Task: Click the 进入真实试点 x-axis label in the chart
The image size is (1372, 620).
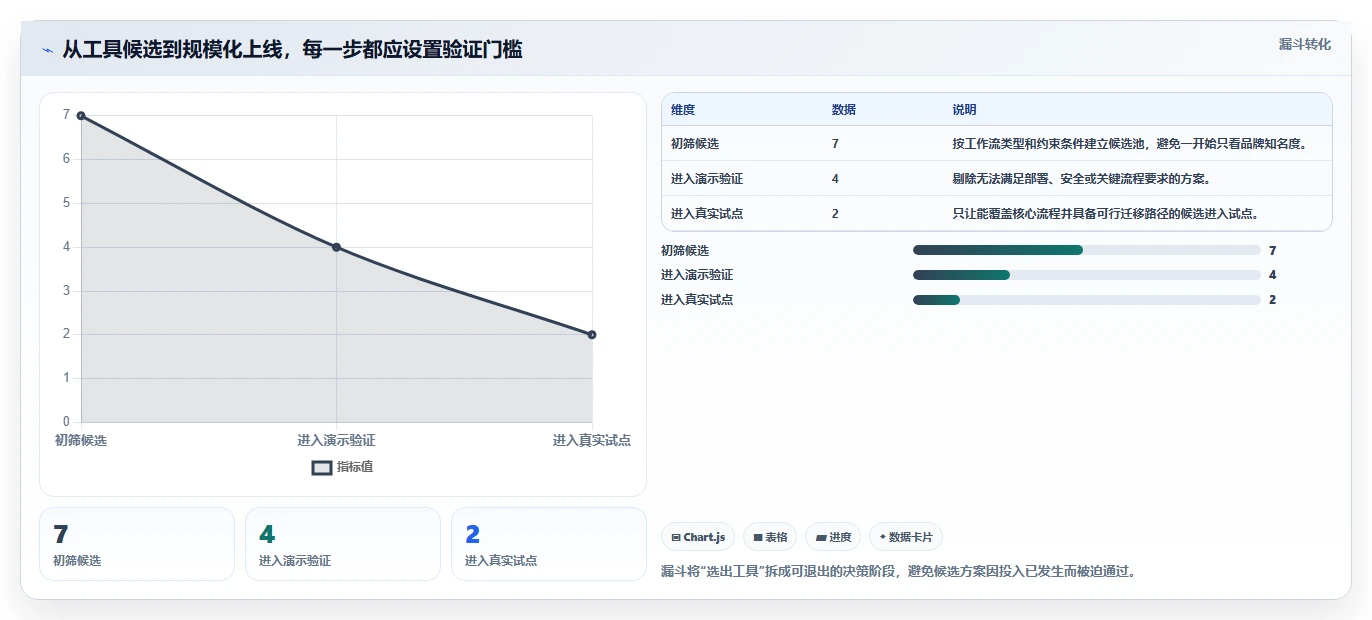Action: pos(592,441)
